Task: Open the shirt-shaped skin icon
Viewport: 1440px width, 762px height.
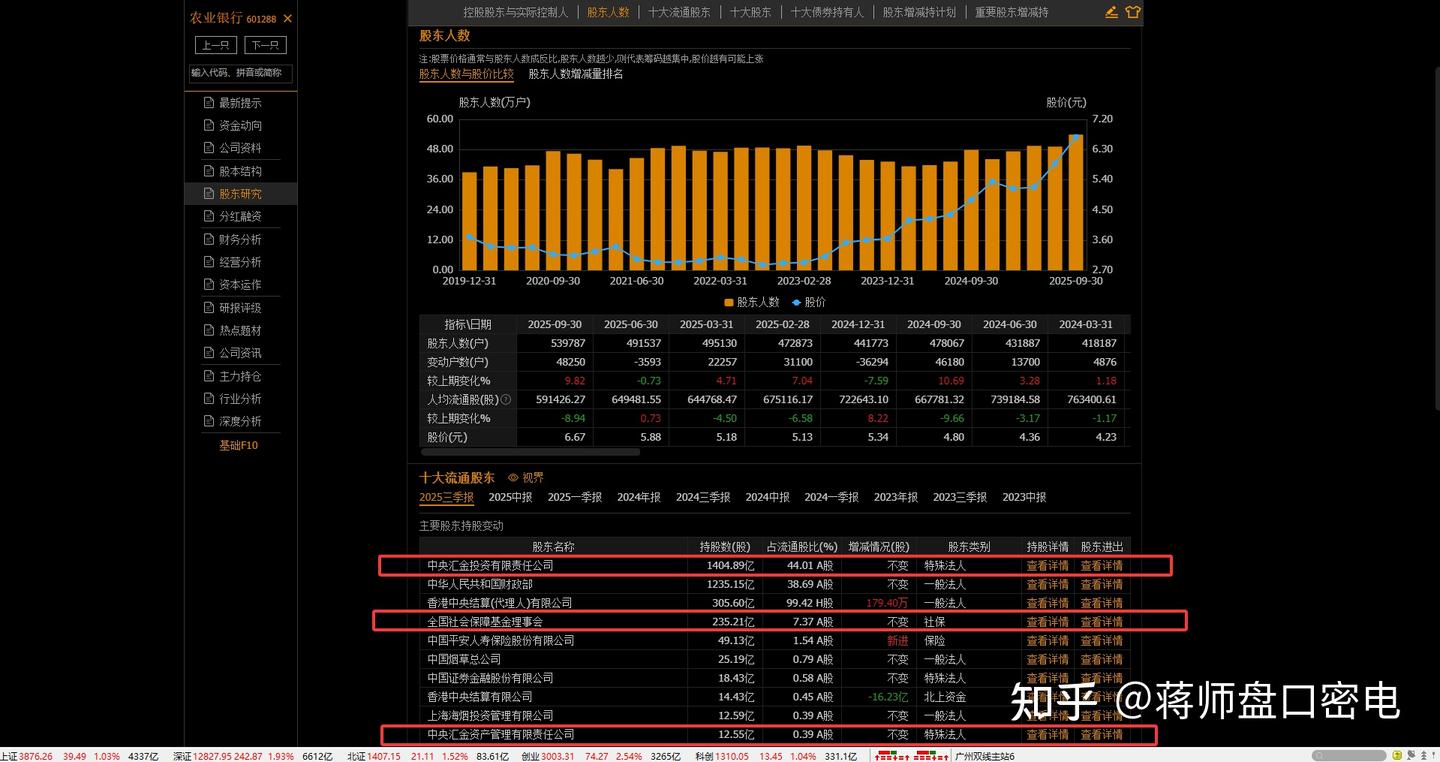Action: point(1132,12)
